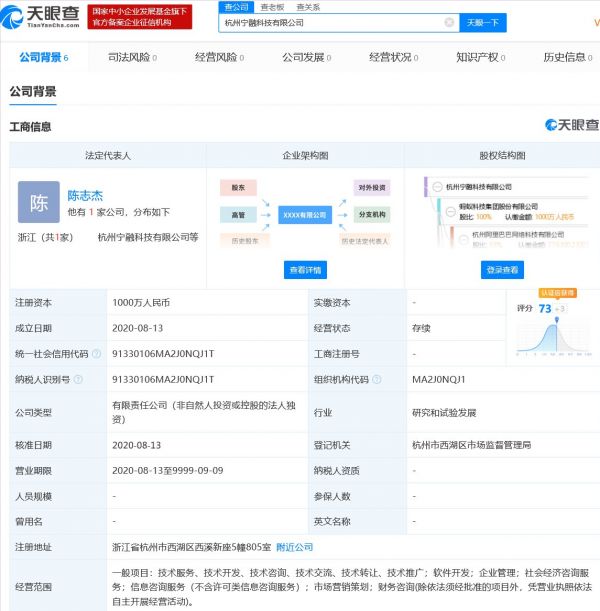Click the company name search input field
Viewport: 600px width, 611px height.
[330, 22]
